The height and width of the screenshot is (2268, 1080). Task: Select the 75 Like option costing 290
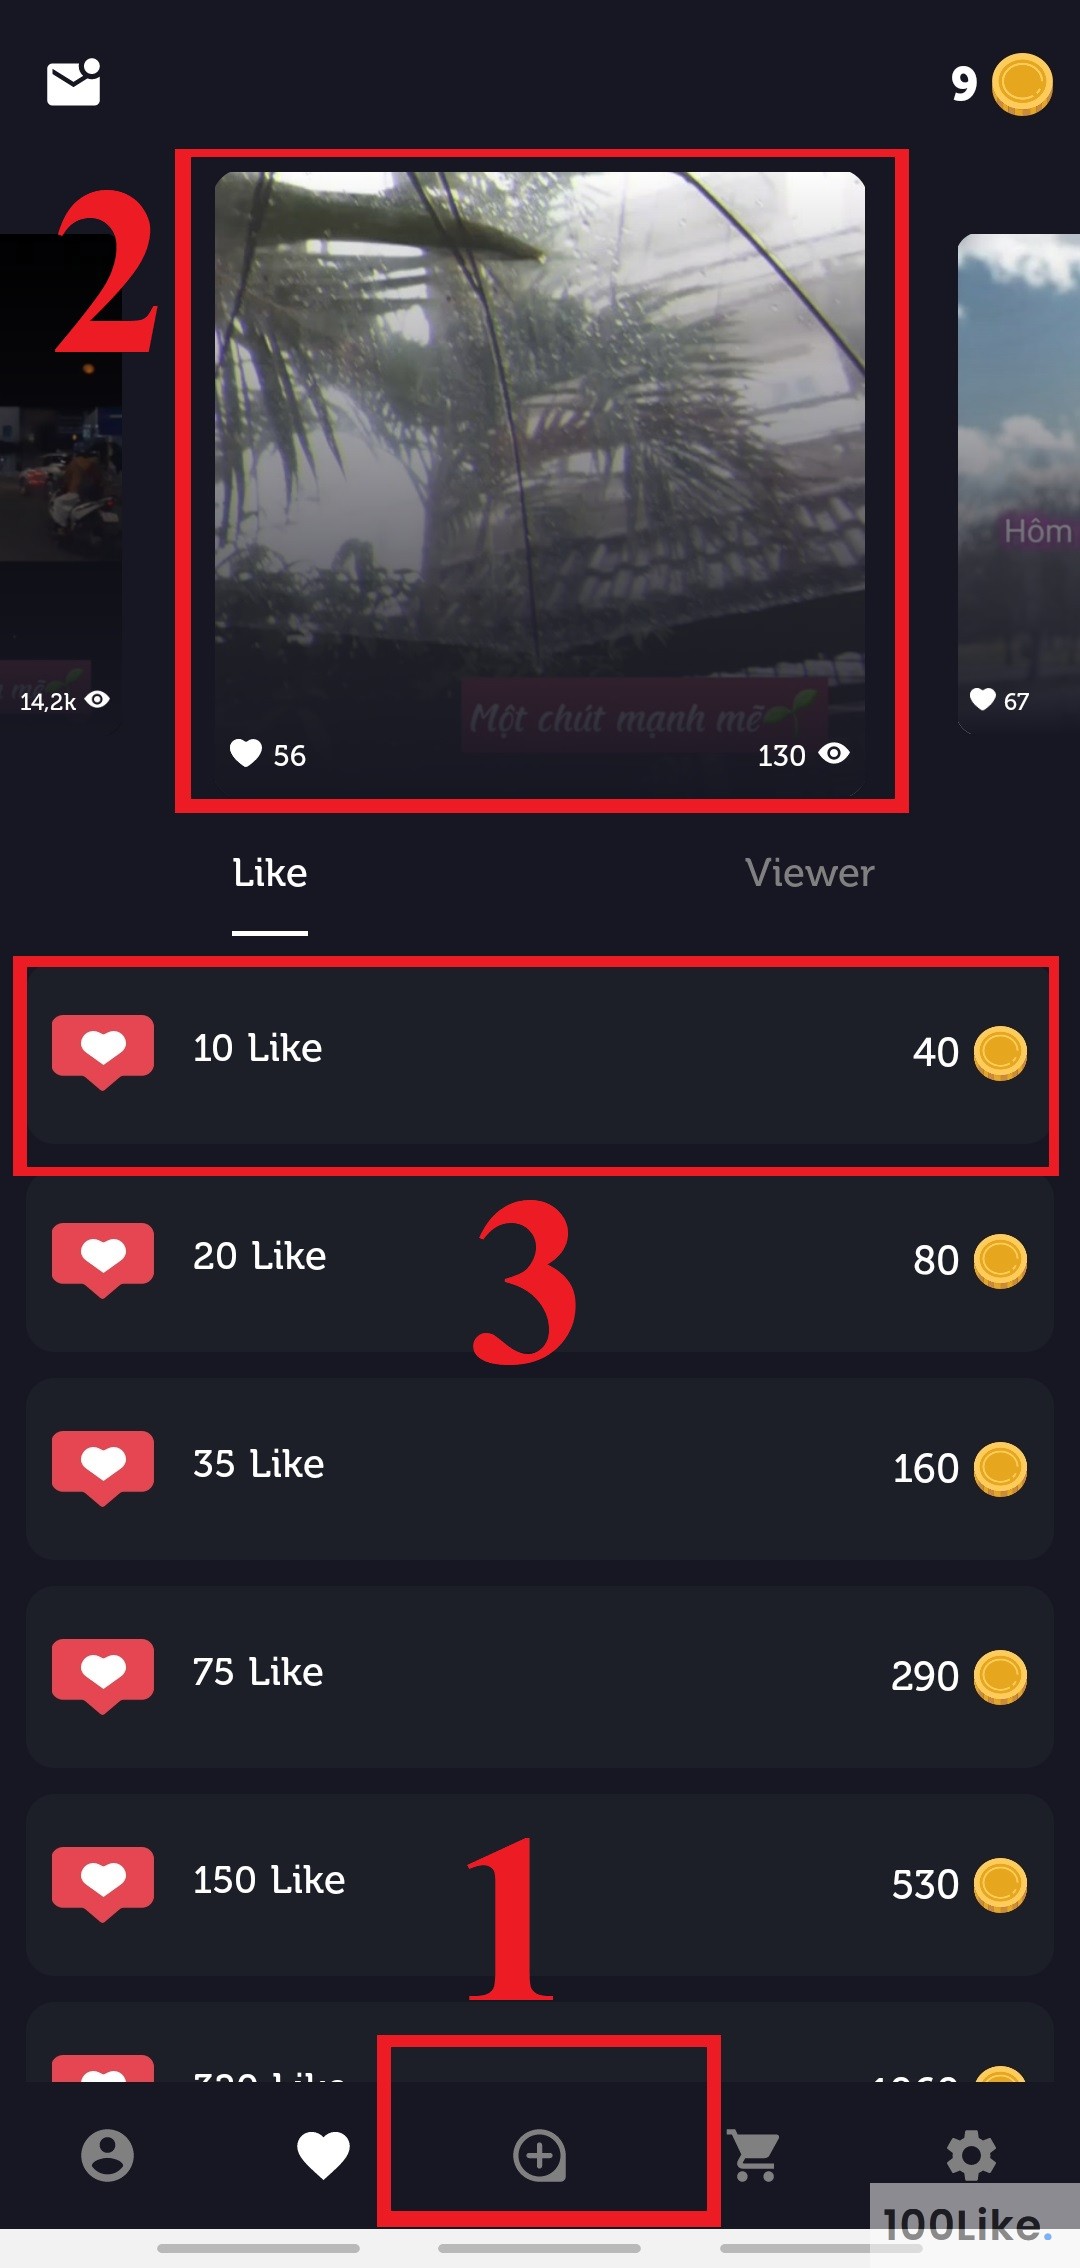540,1676
